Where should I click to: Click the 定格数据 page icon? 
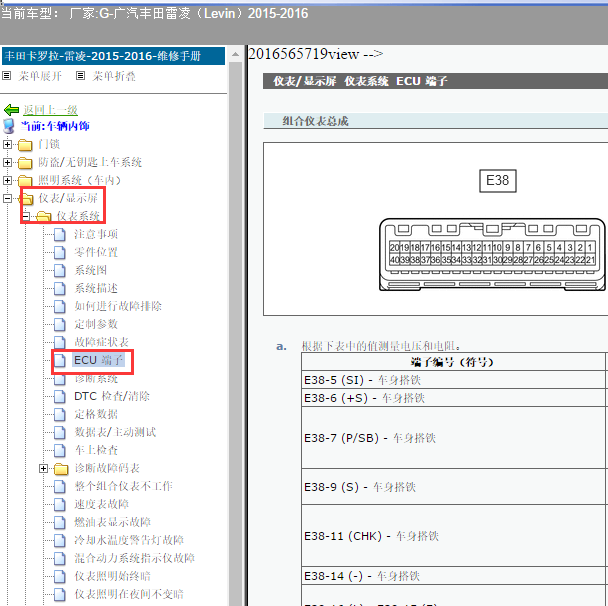(x=59, y=414)
